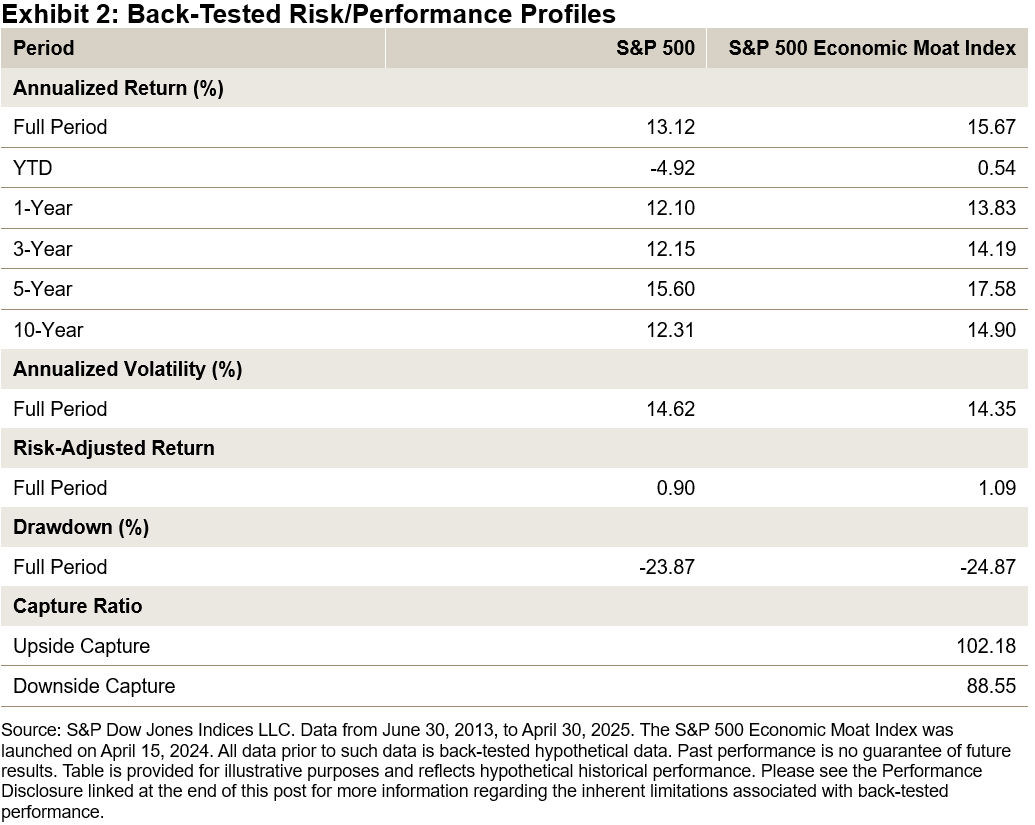Image resolution: width=1035 pixels, height=825 pixels.
Task: Click the Upside Capture row label
Action: click(82, 646)
